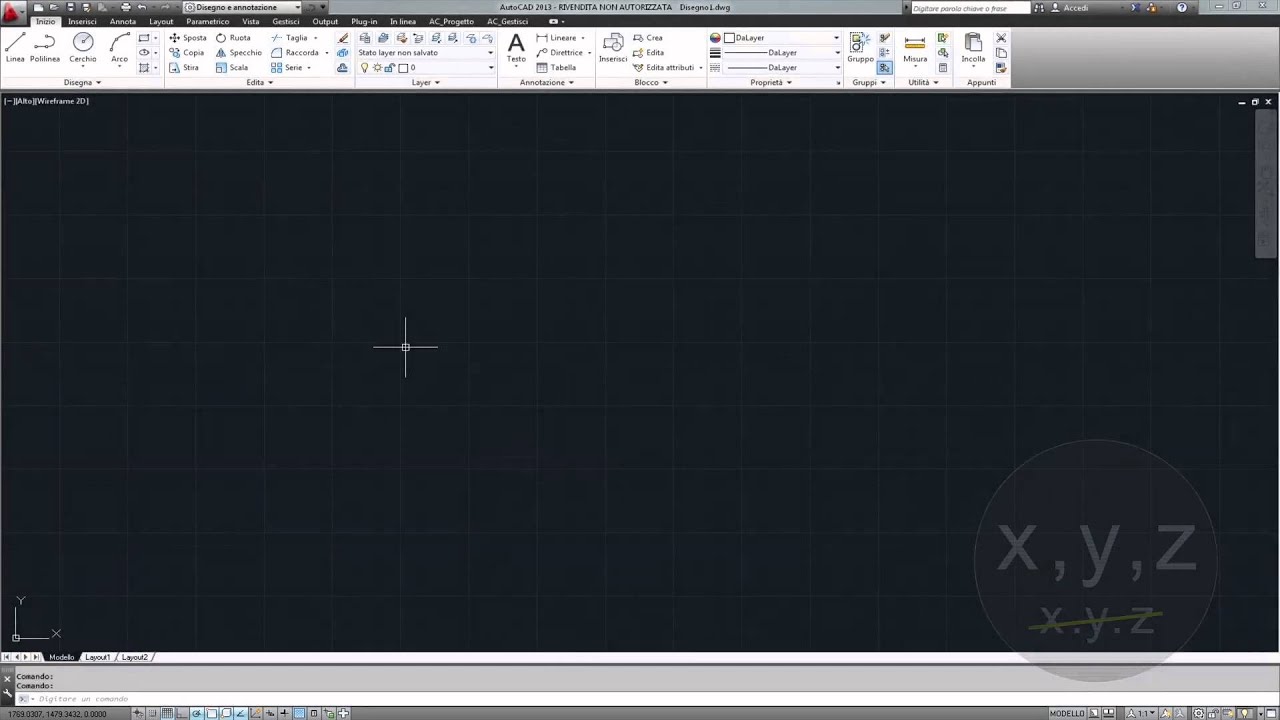Toggle the MODELLO model space button
The width and height of the screenshot is (1280, 720).
[1067, 713]
